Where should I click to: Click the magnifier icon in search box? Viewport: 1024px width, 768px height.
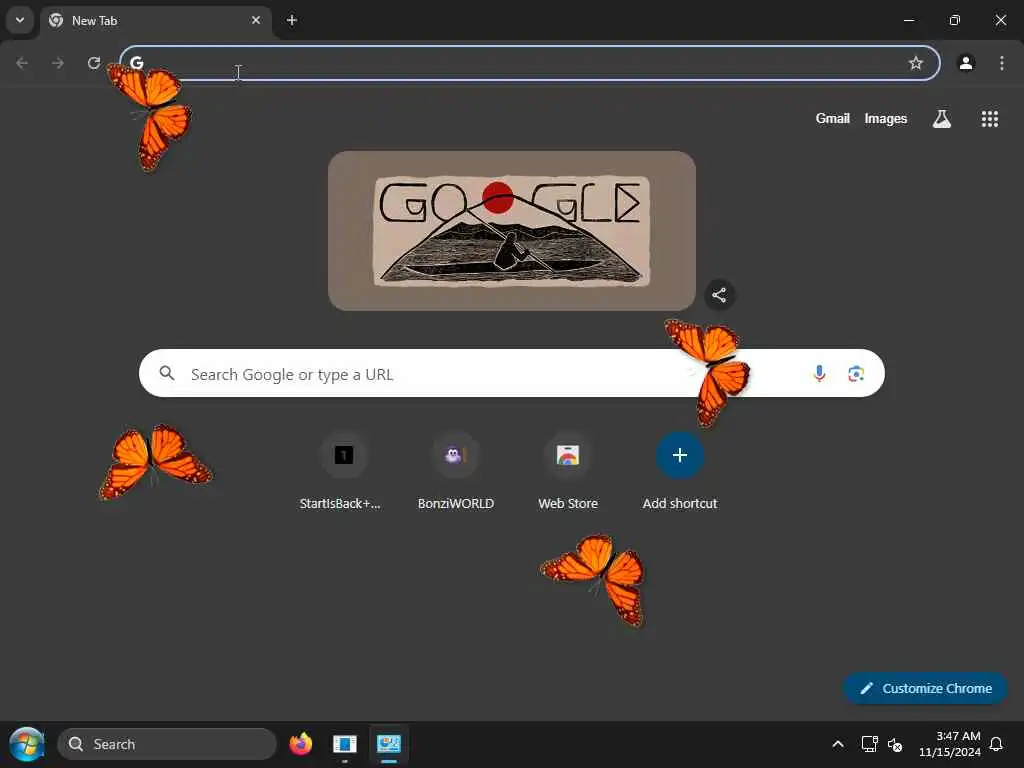coord(167,373)
